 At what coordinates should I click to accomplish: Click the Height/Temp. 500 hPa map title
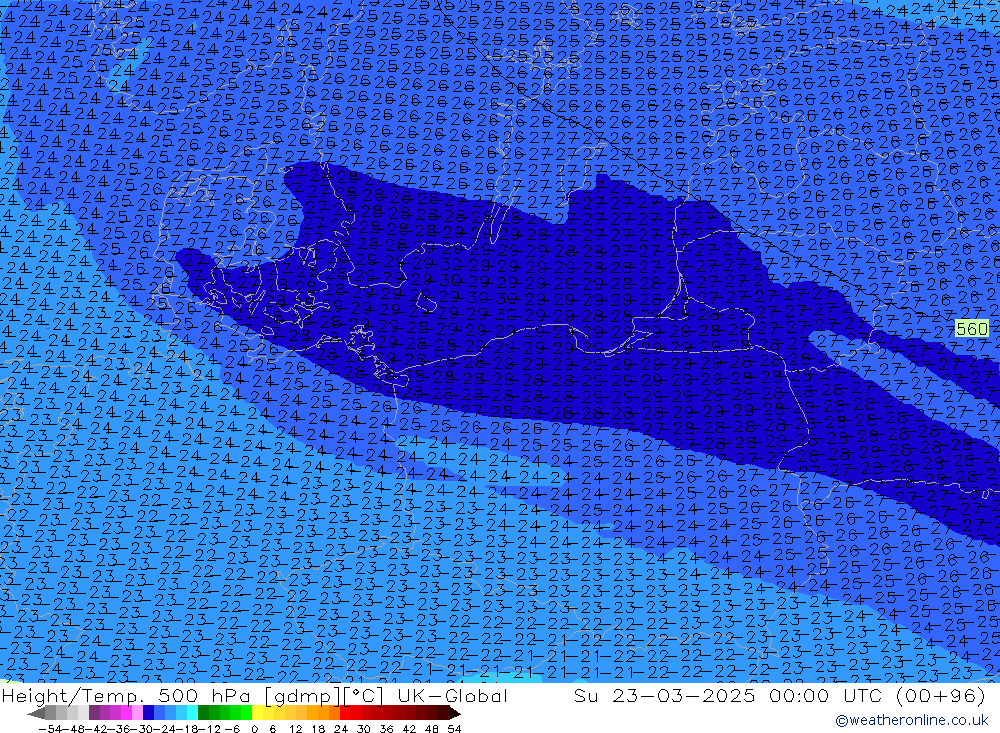tap(128, 695)
